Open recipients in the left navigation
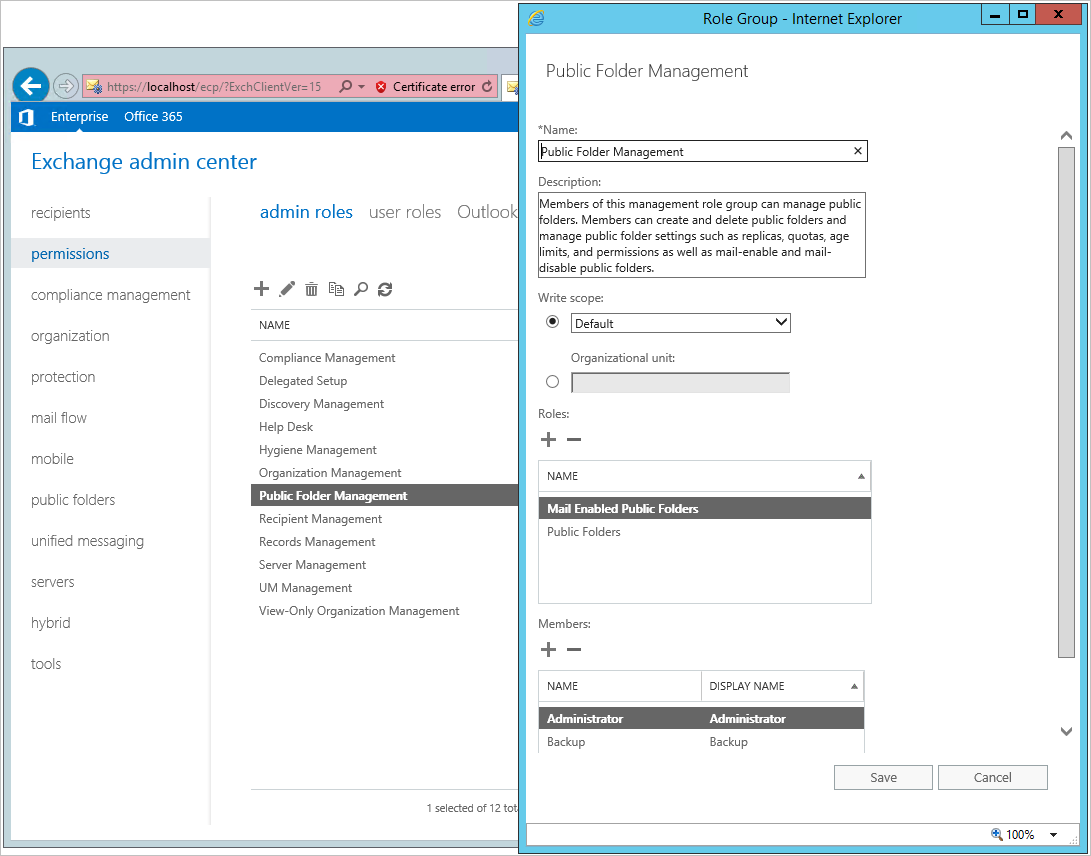This screenshot has height=856, width=1091. tap(61, 213)
